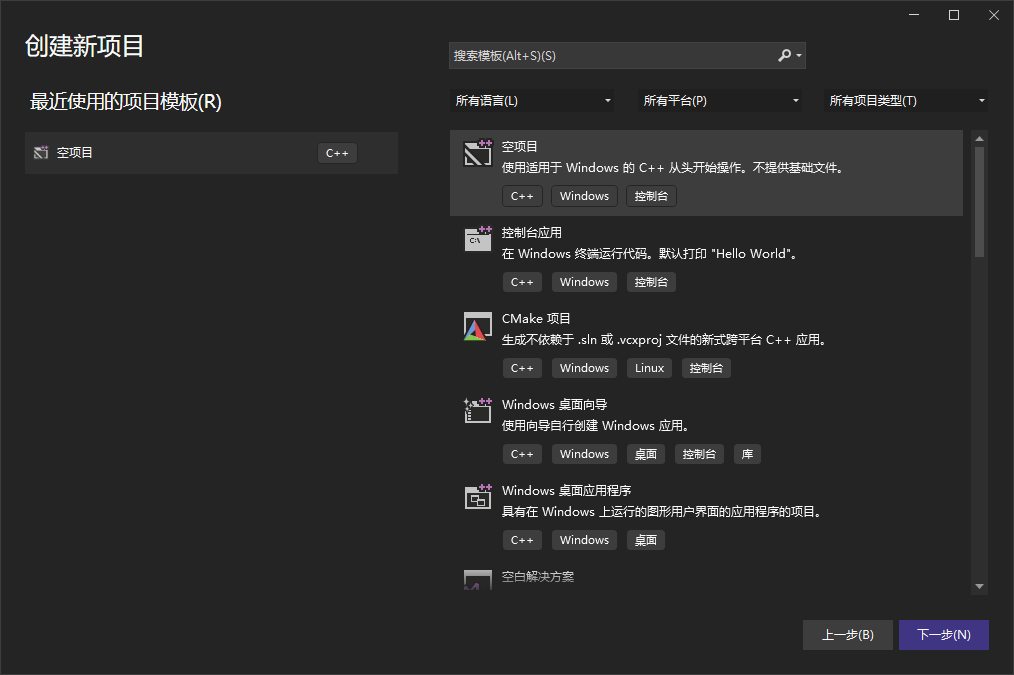Click the 下一步(N) button
The image size is (1014, 675).
tap(944, 635)
